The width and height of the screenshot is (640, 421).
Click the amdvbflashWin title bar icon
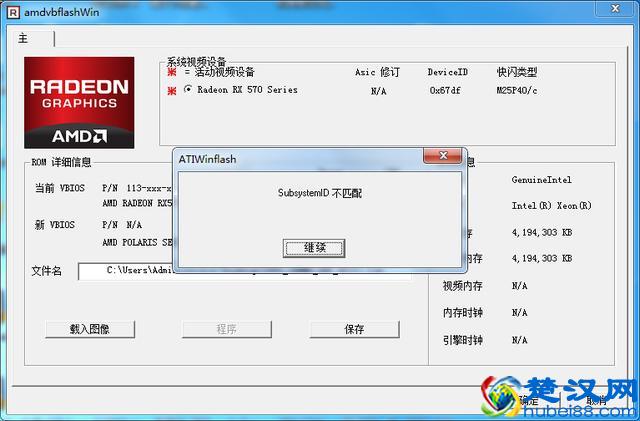click(13, 13)
